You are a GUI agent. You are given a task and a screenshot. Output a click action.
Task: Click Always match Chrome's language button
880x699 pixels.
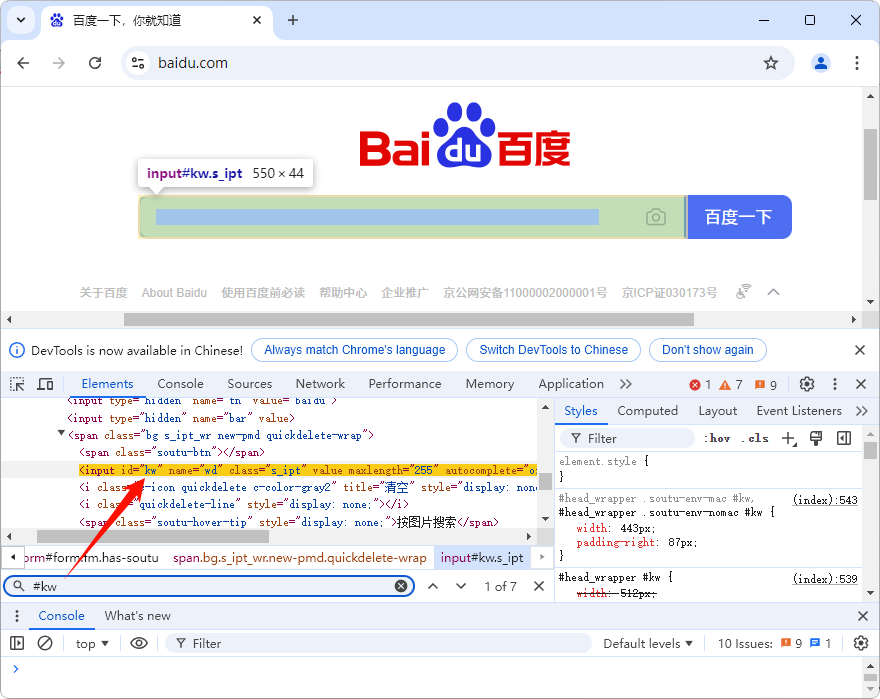pyautogui.click(x=355, y=350)
